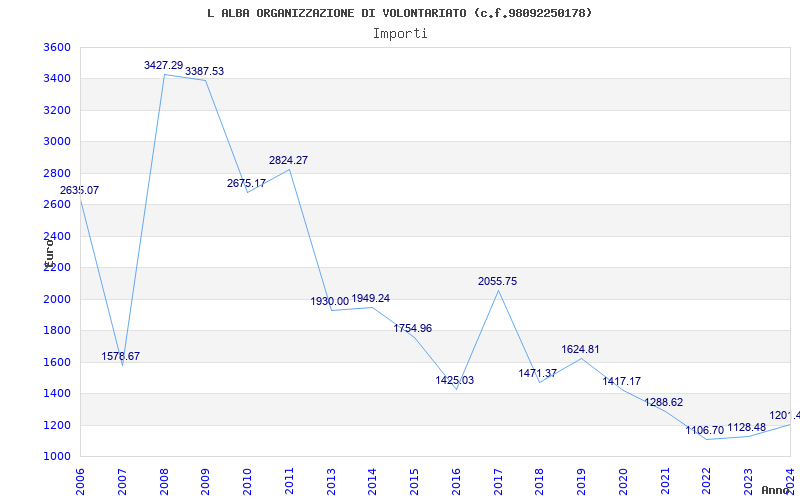Click the 2021 x-axis year label
800x500 pixels.
(665, 482)
